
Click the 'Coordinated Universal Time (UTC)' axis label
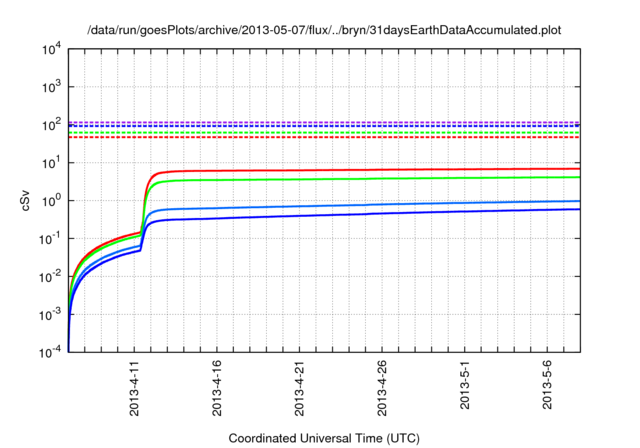click(324, 439)
